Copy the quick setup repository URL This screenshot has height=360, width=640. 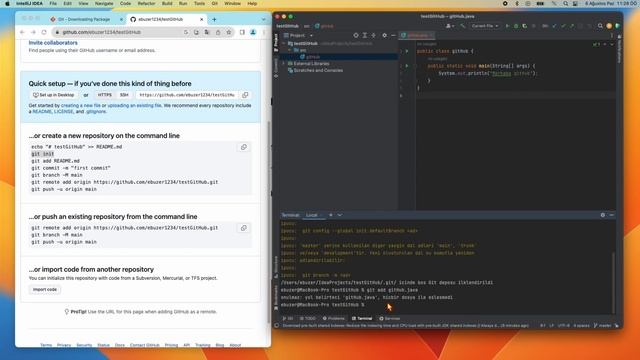[245, 95]
